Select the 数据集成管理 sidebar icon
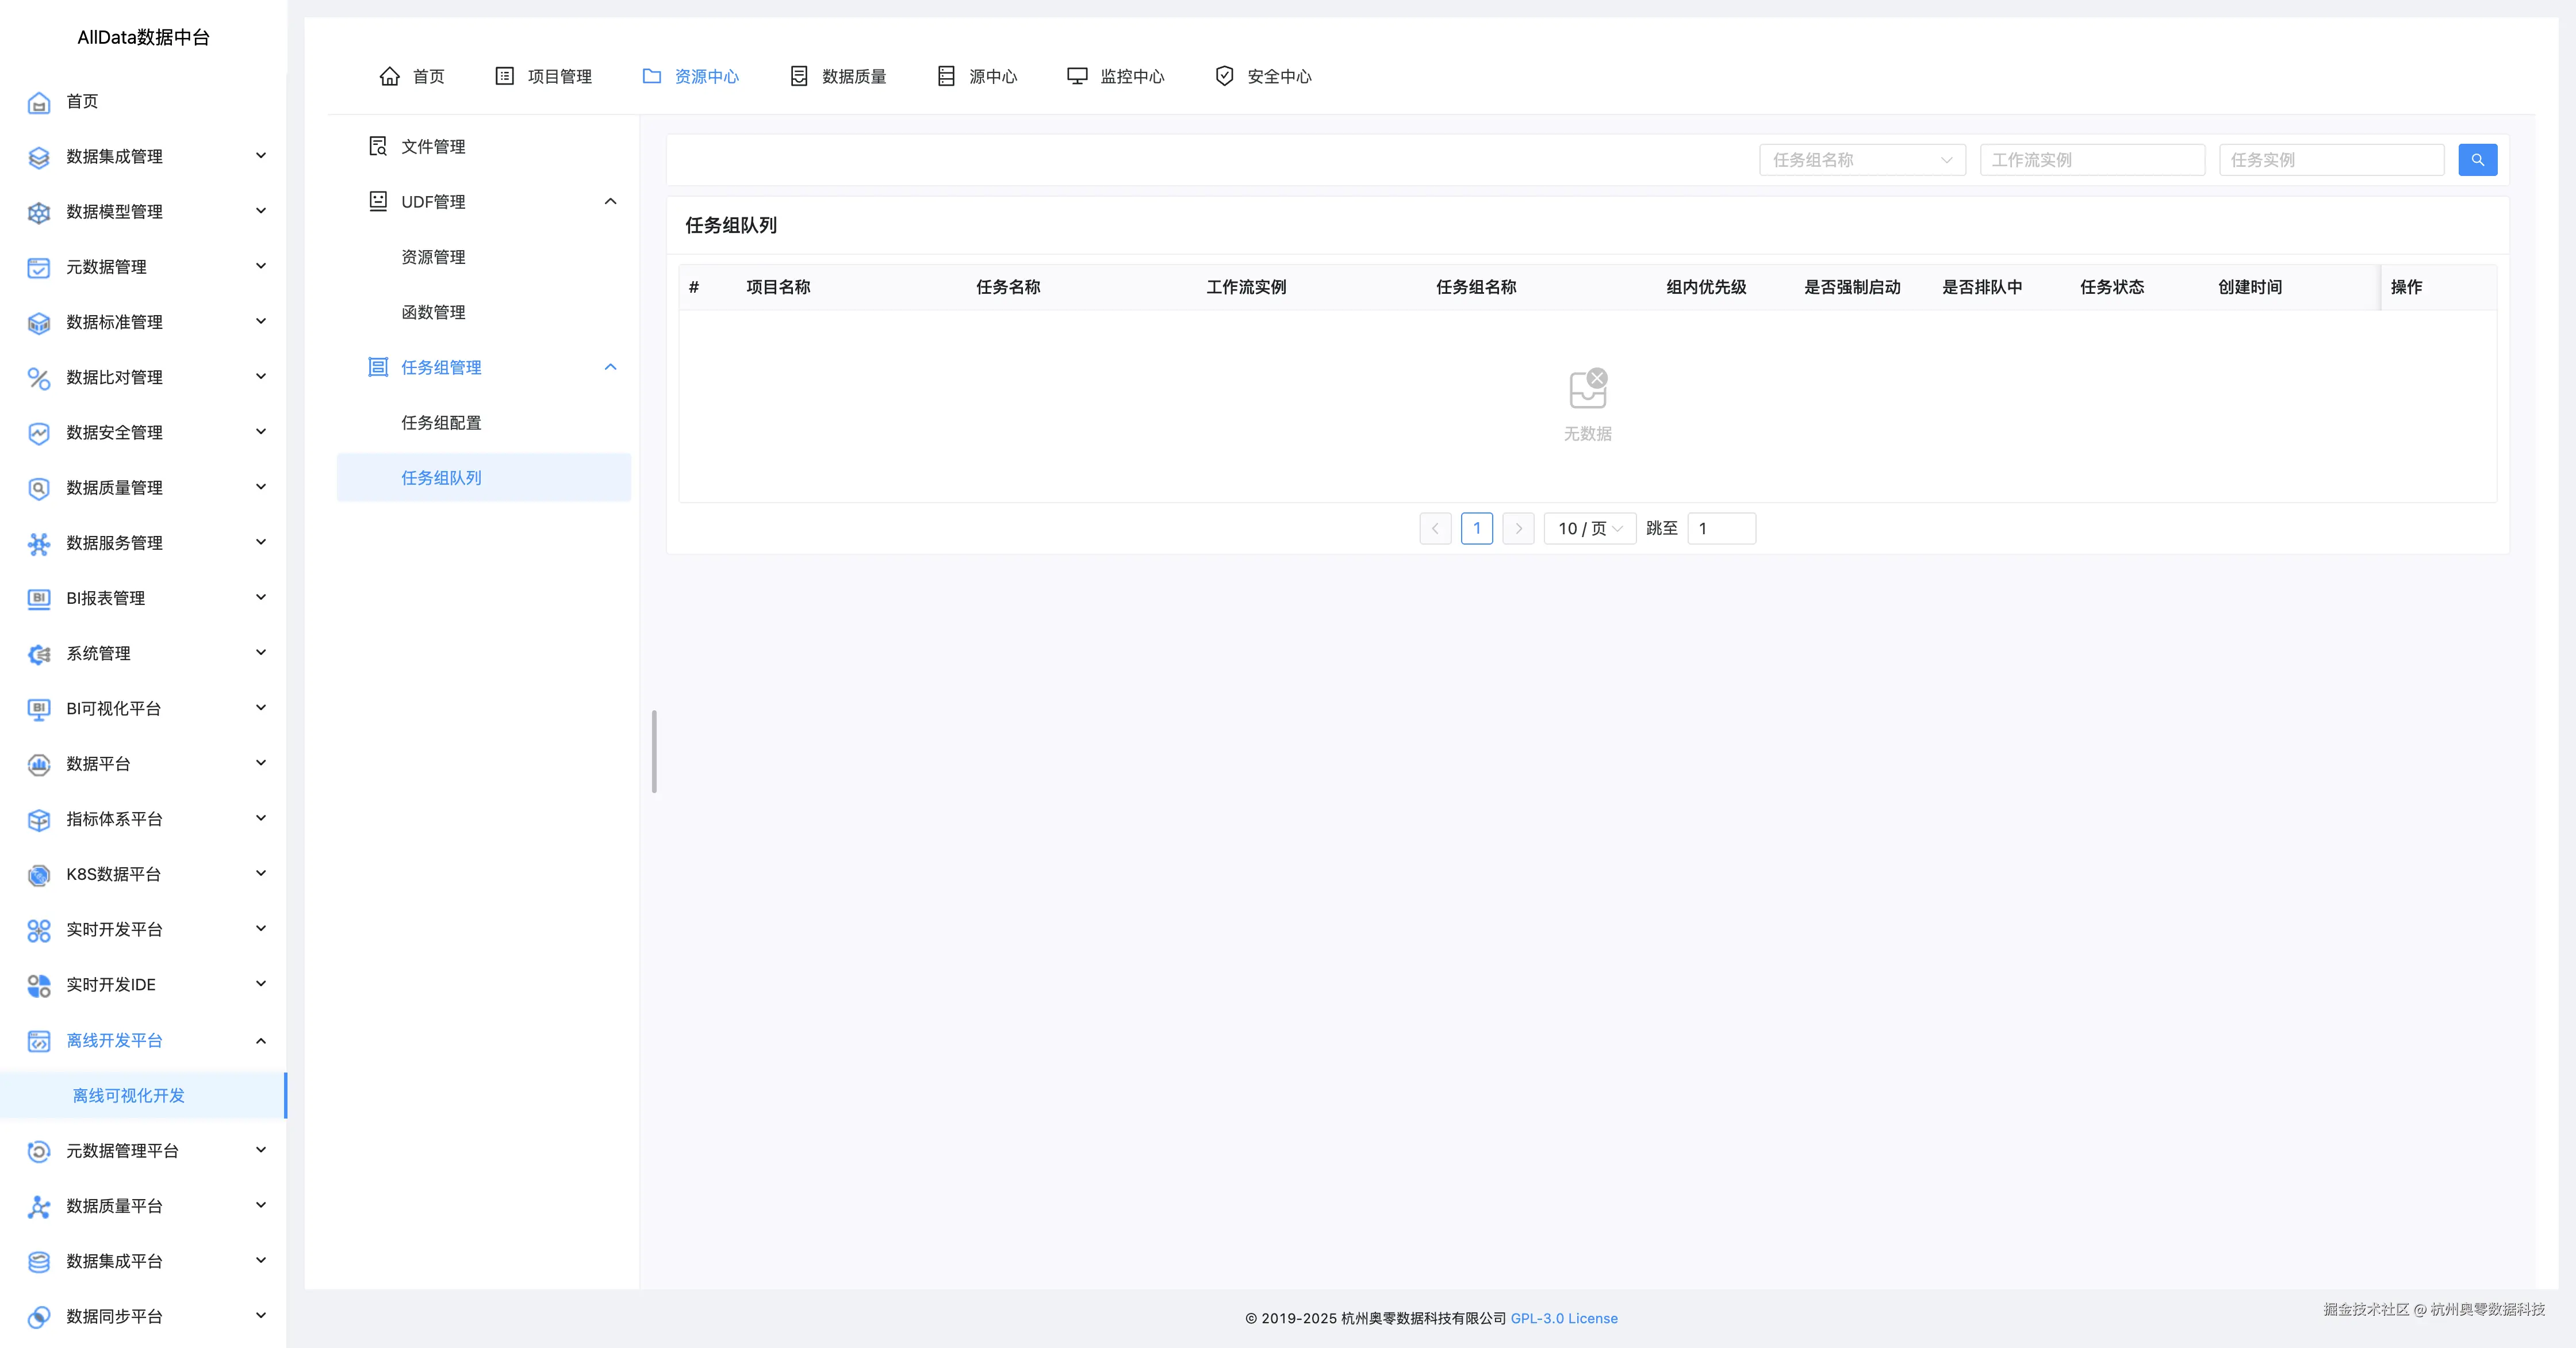 [x=38, y=157]
